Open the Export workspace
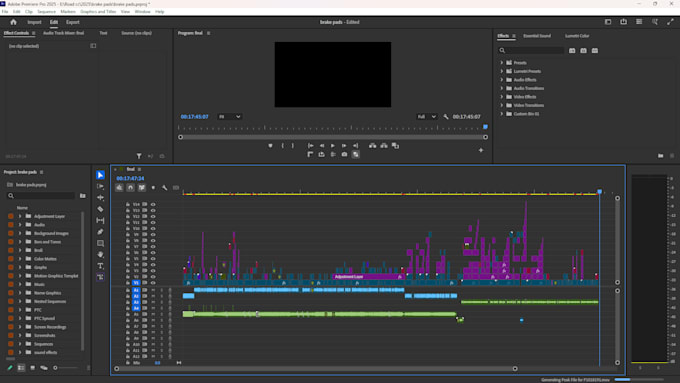 tap(73, 22)
